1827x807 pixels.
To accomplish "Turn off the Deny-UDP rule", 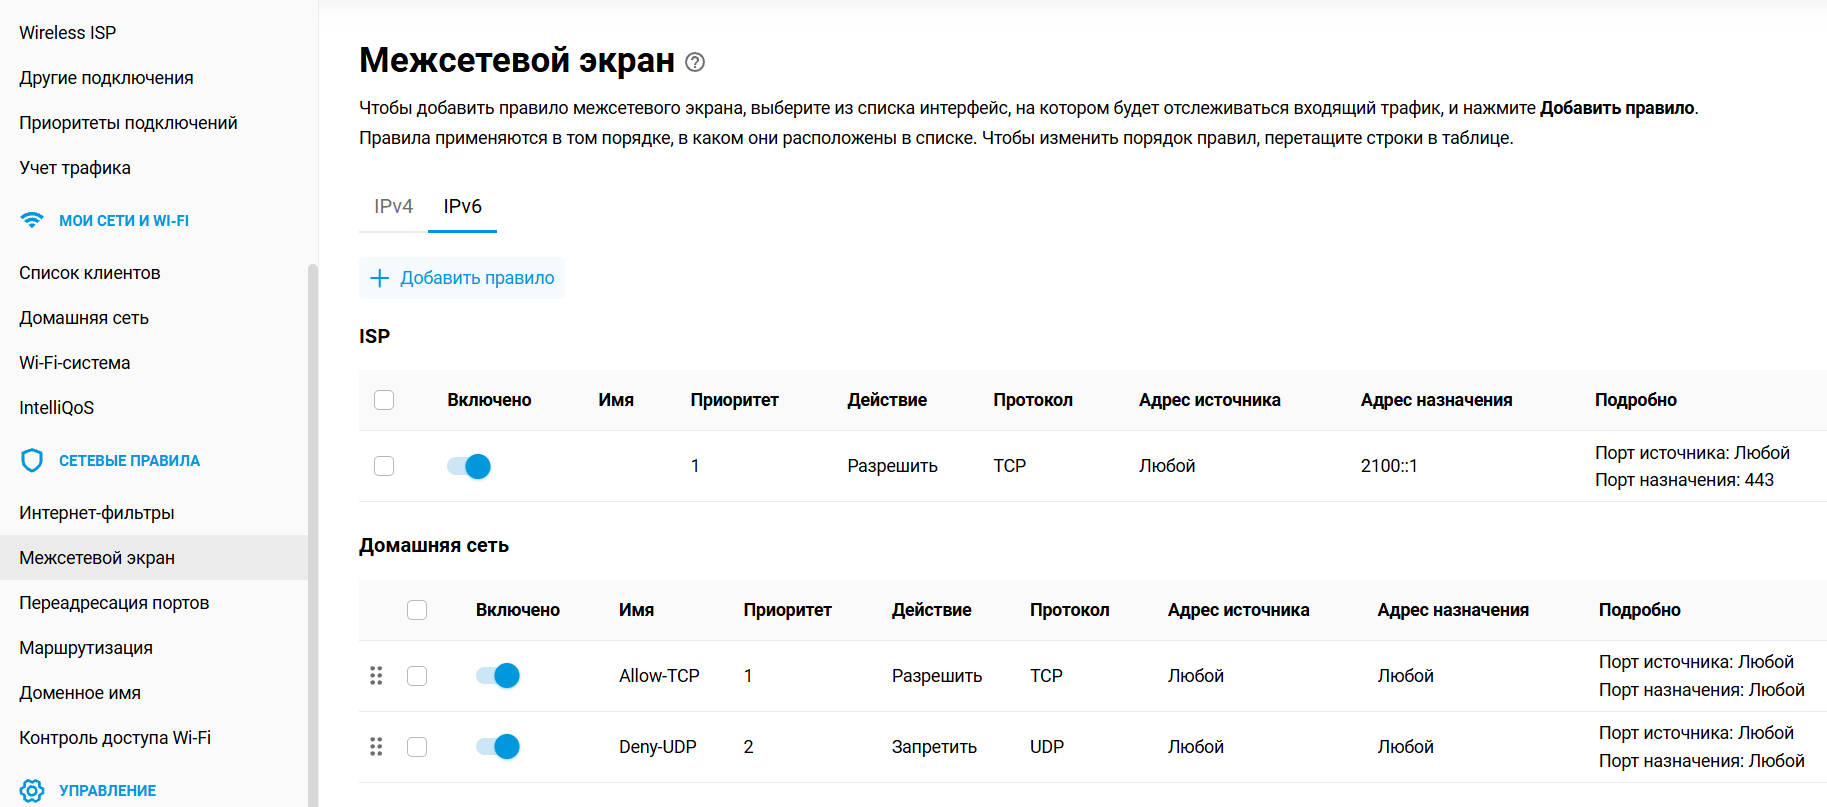I will (x=496, y=746).
